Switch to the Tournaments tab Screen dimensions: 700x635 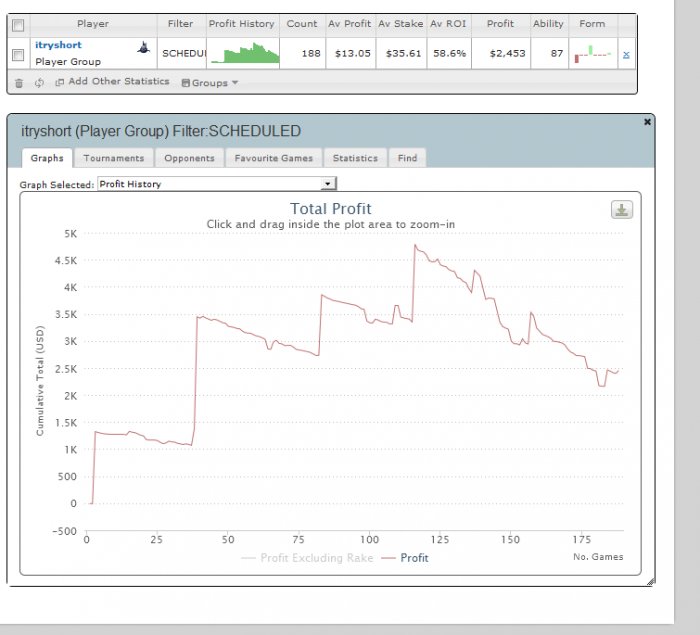(114, 158)
